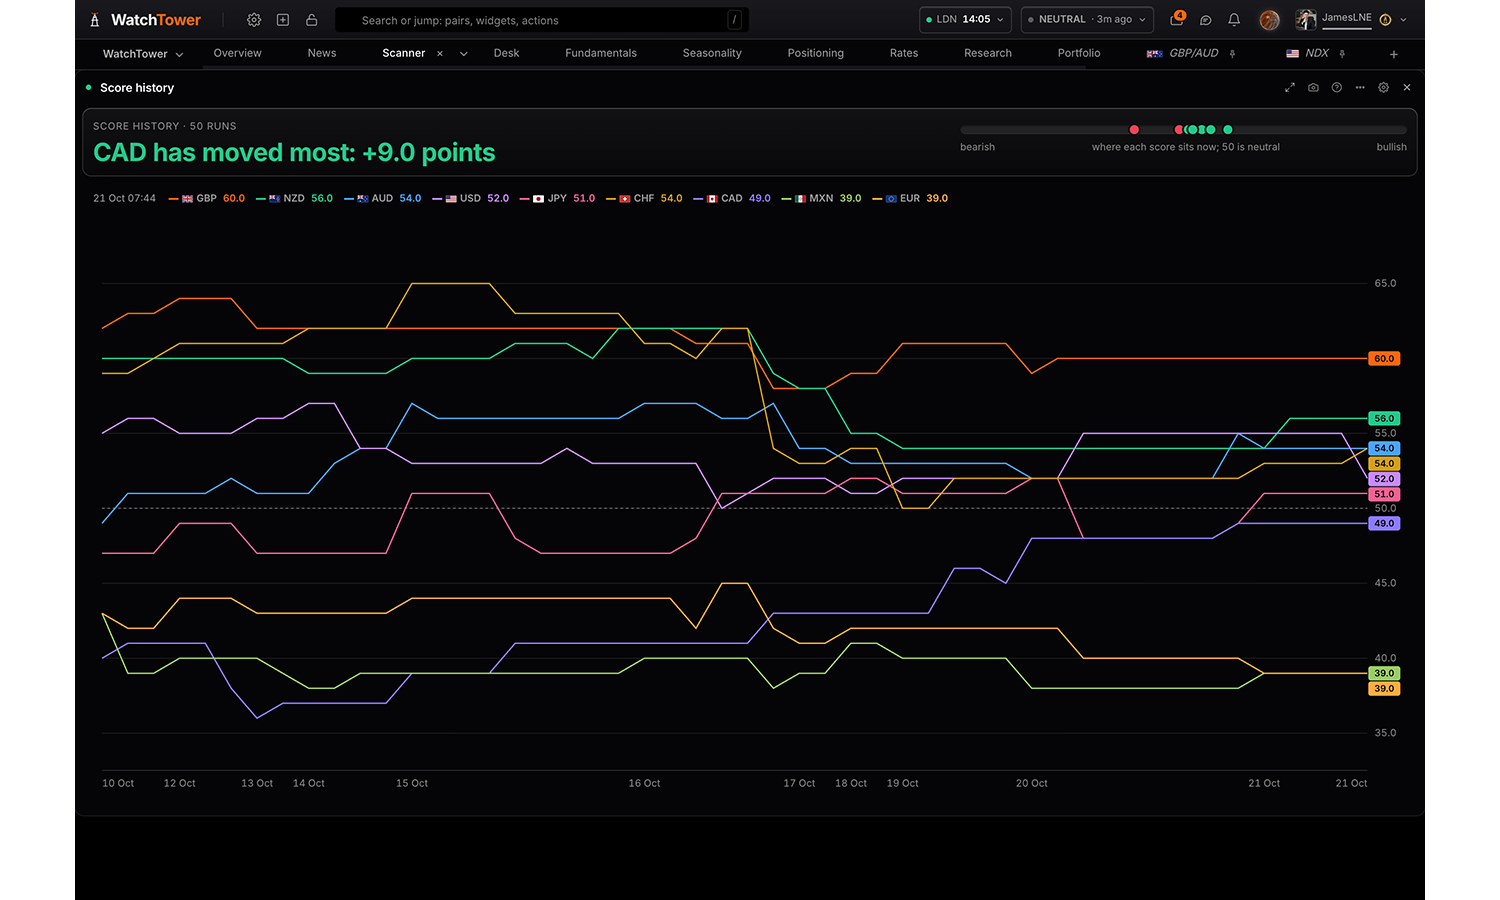
Task: Take a snapshot of the Score history panel
Action: click(1313, 88)
